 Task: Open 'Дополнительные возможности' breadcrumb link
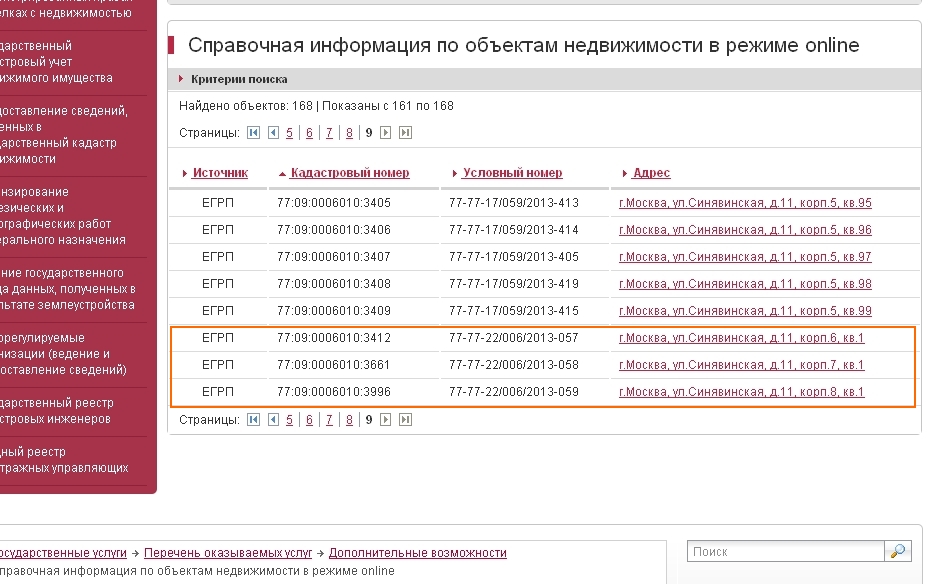coord(417,552)
